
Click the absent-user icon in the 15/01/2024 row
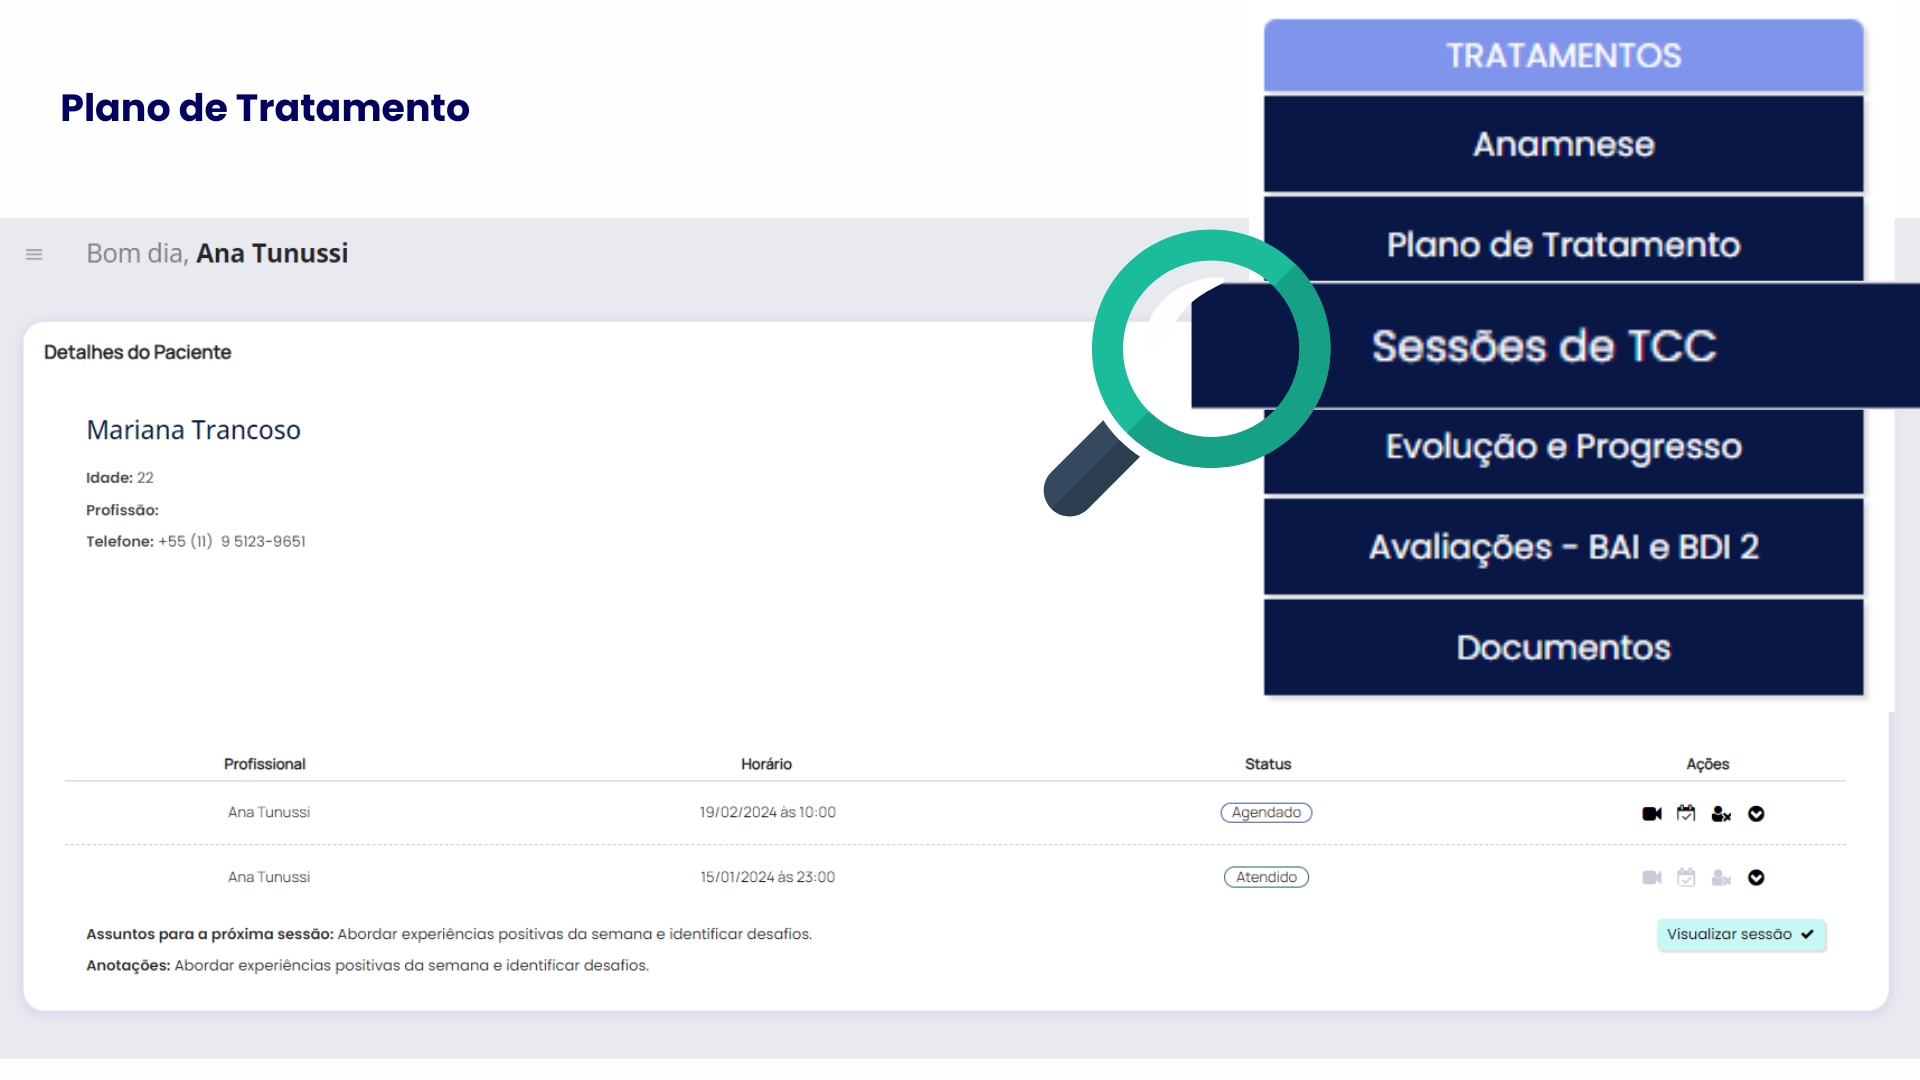[x=1721, y=878]
